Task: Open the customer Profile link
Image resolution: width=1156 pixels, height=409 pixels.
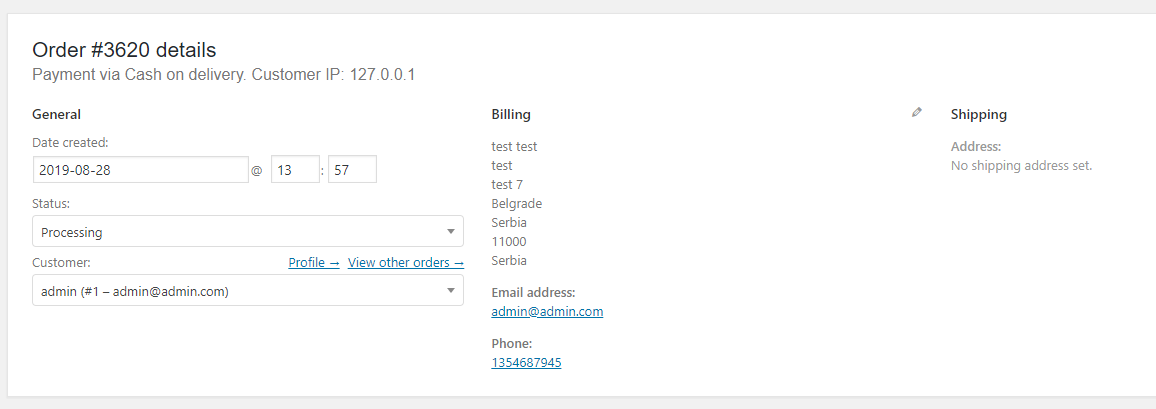Action: (314, 263)
